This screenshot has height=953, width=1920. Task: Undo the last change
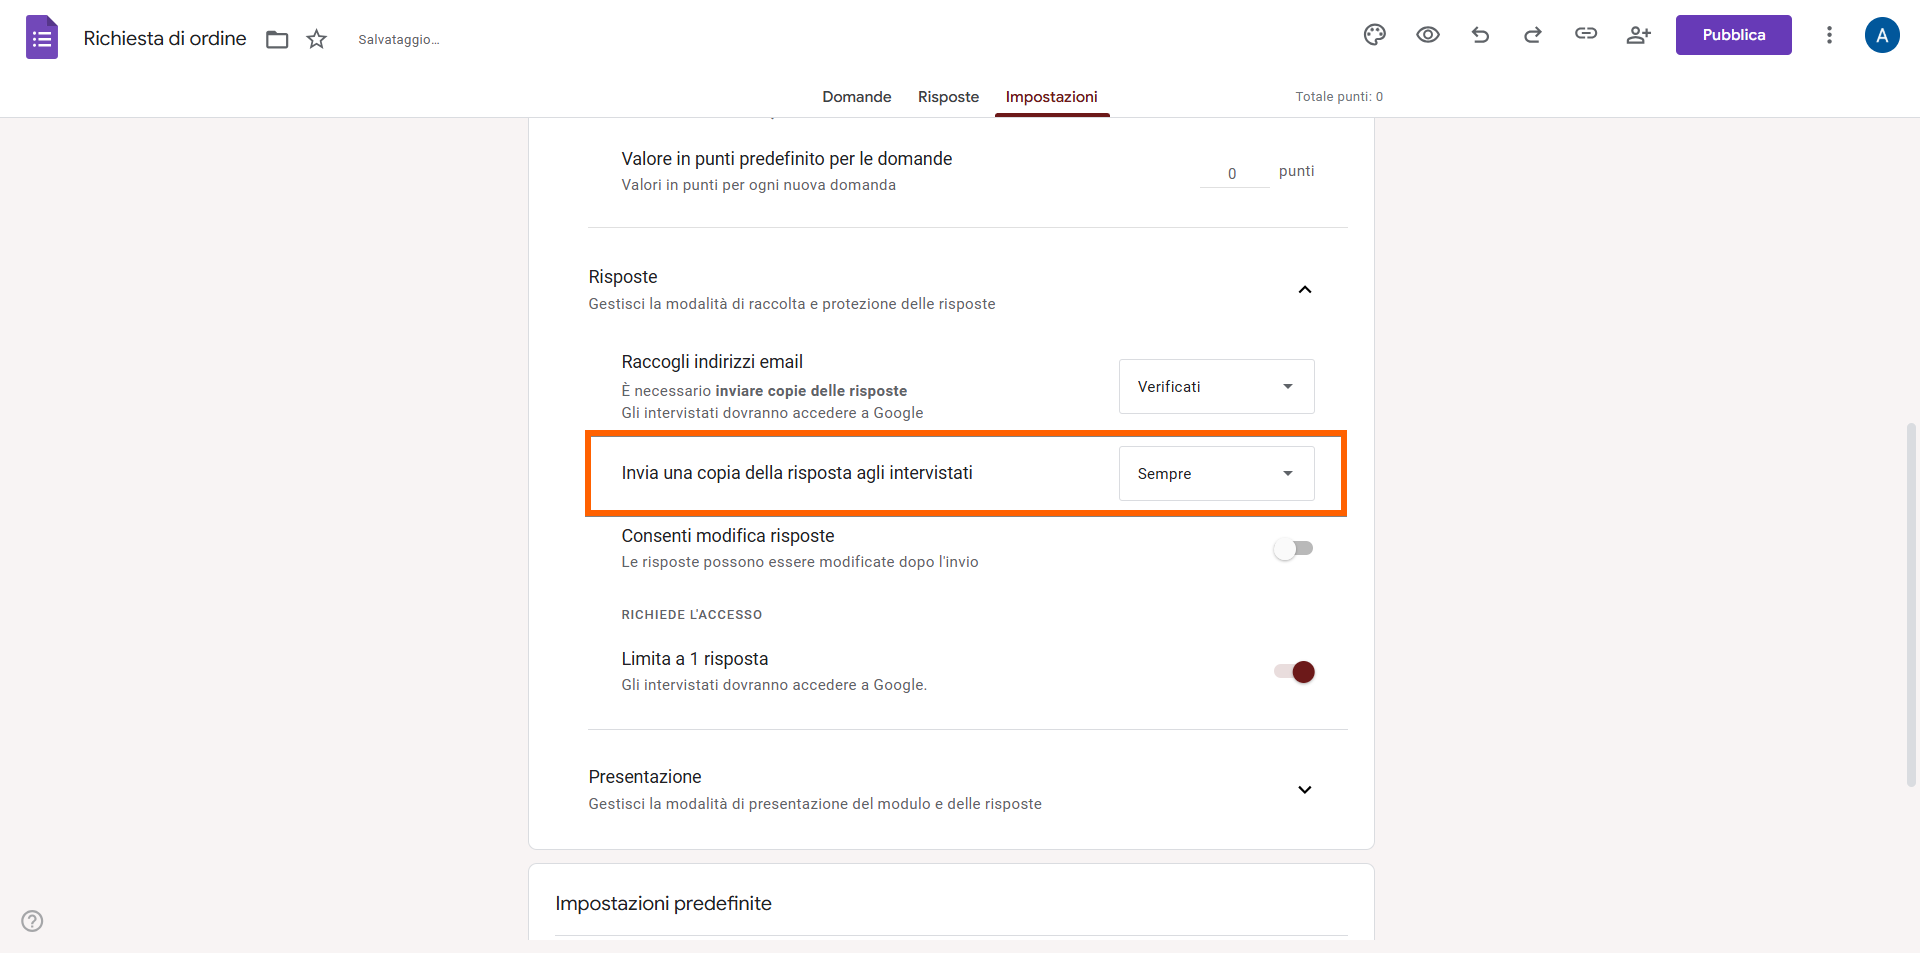[x=1480, y=35]
